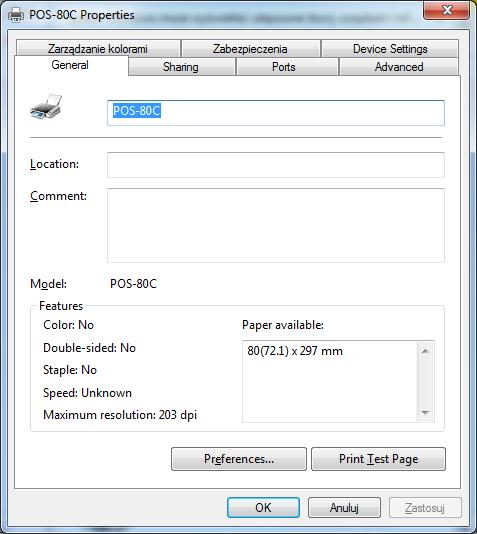Screen dimensions: 477x534
Task: Click the Color: No feature text
Action: (68, 325)
